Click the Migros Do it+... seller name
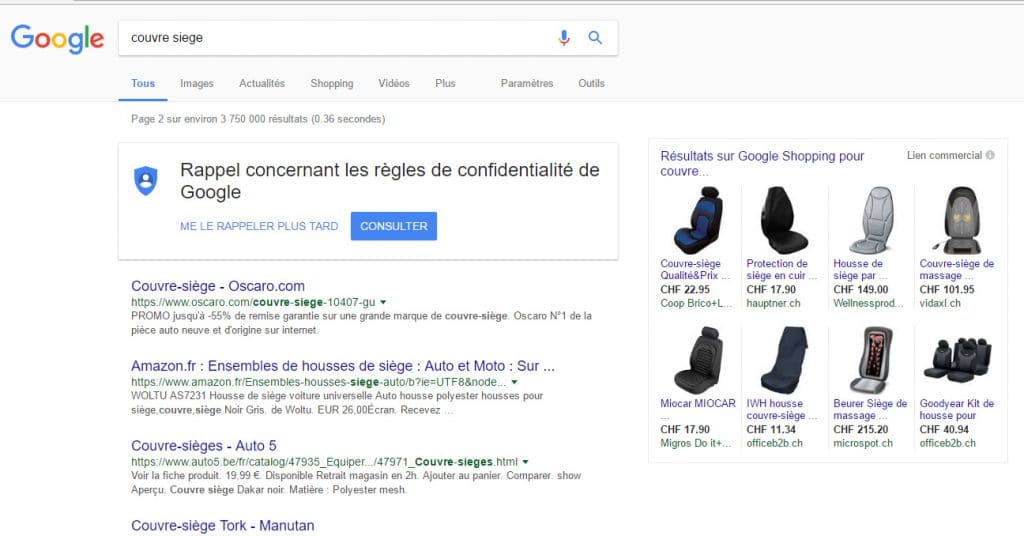The width and height of the screenshot is (1024, 536). tap(695, 443)
